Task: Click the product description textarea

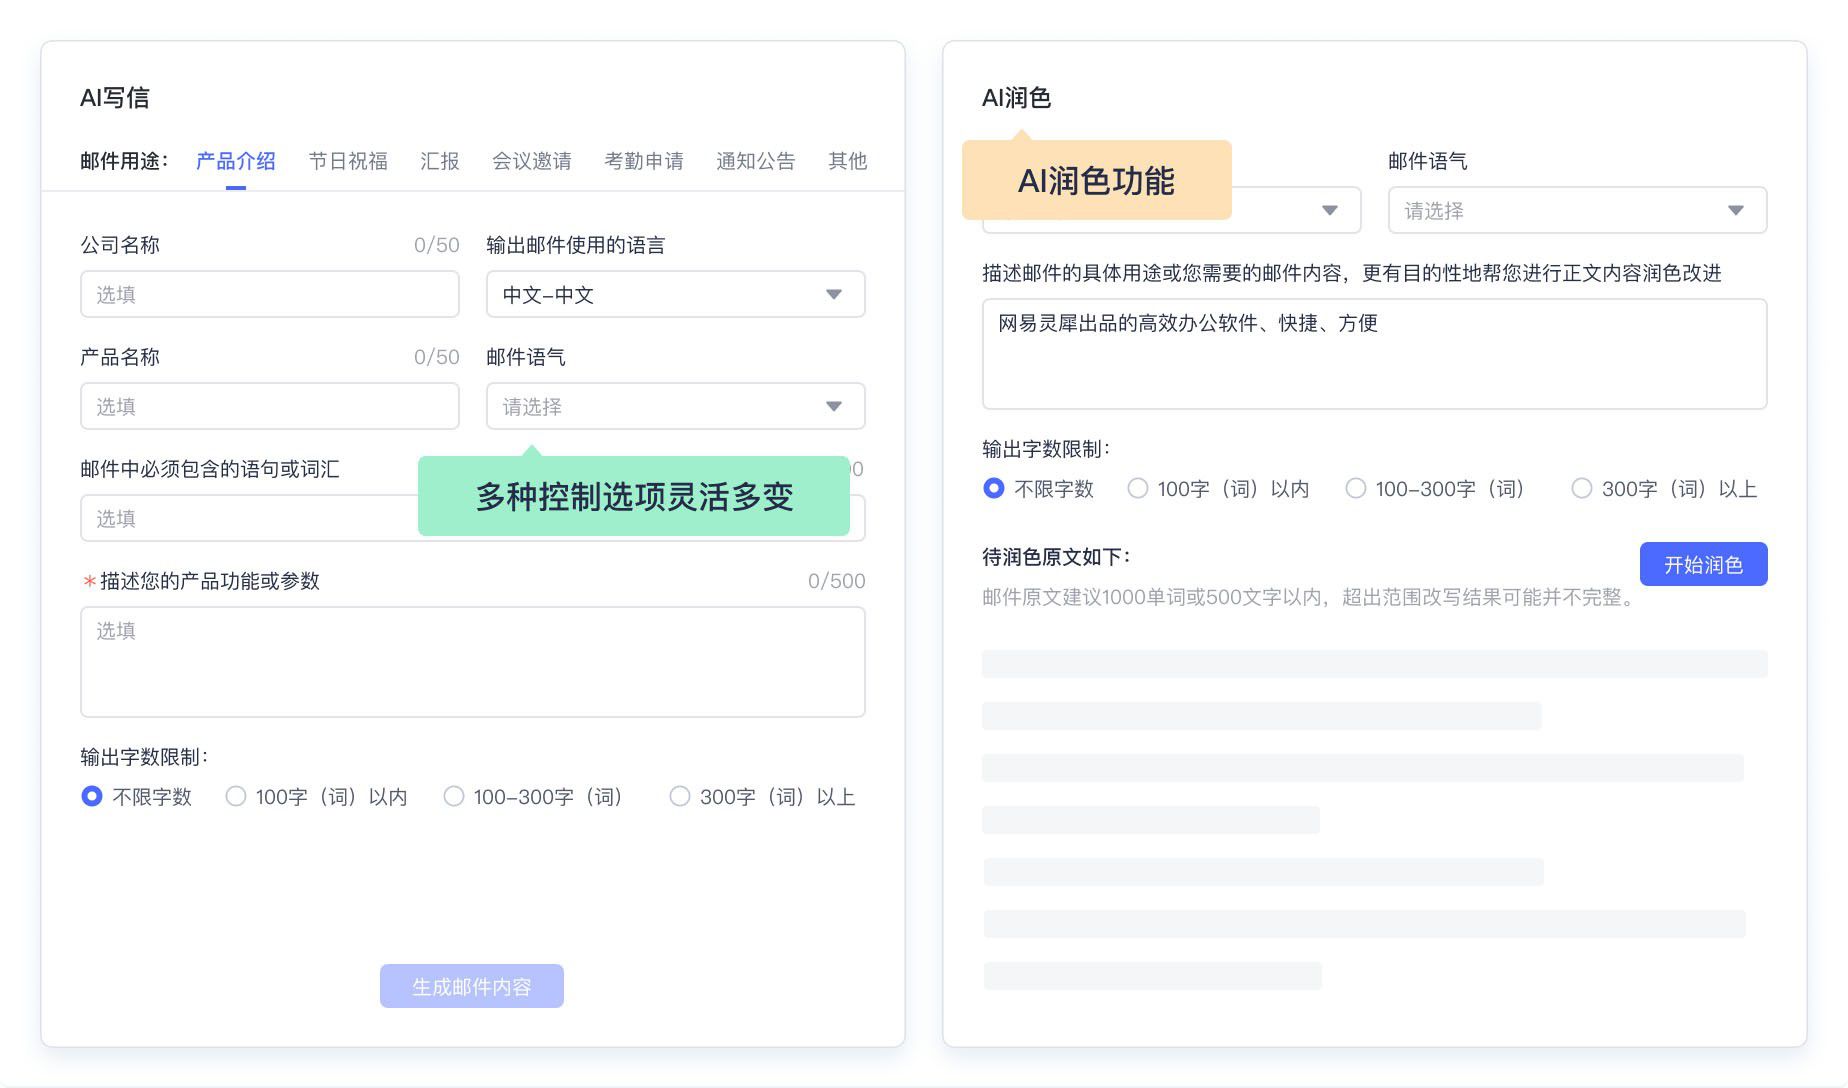Action: pyautogui.click(x=471, y=662)
